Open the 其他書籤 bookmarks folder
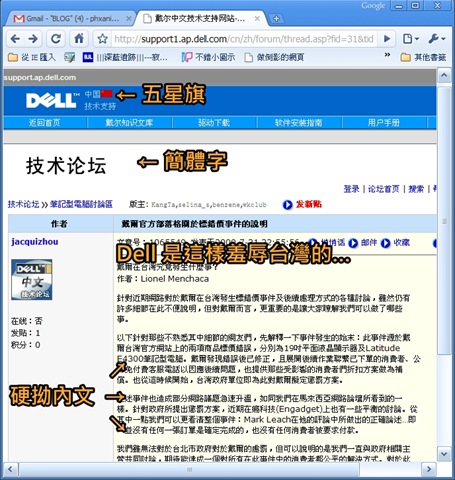The height and width of the screenshot is (480, 455). (x=423, y=57)
